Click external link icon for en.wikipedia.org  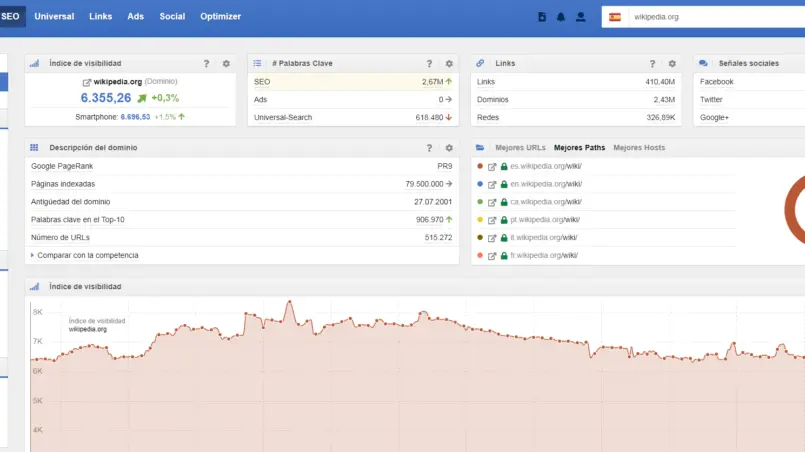(x=492, y=184)
